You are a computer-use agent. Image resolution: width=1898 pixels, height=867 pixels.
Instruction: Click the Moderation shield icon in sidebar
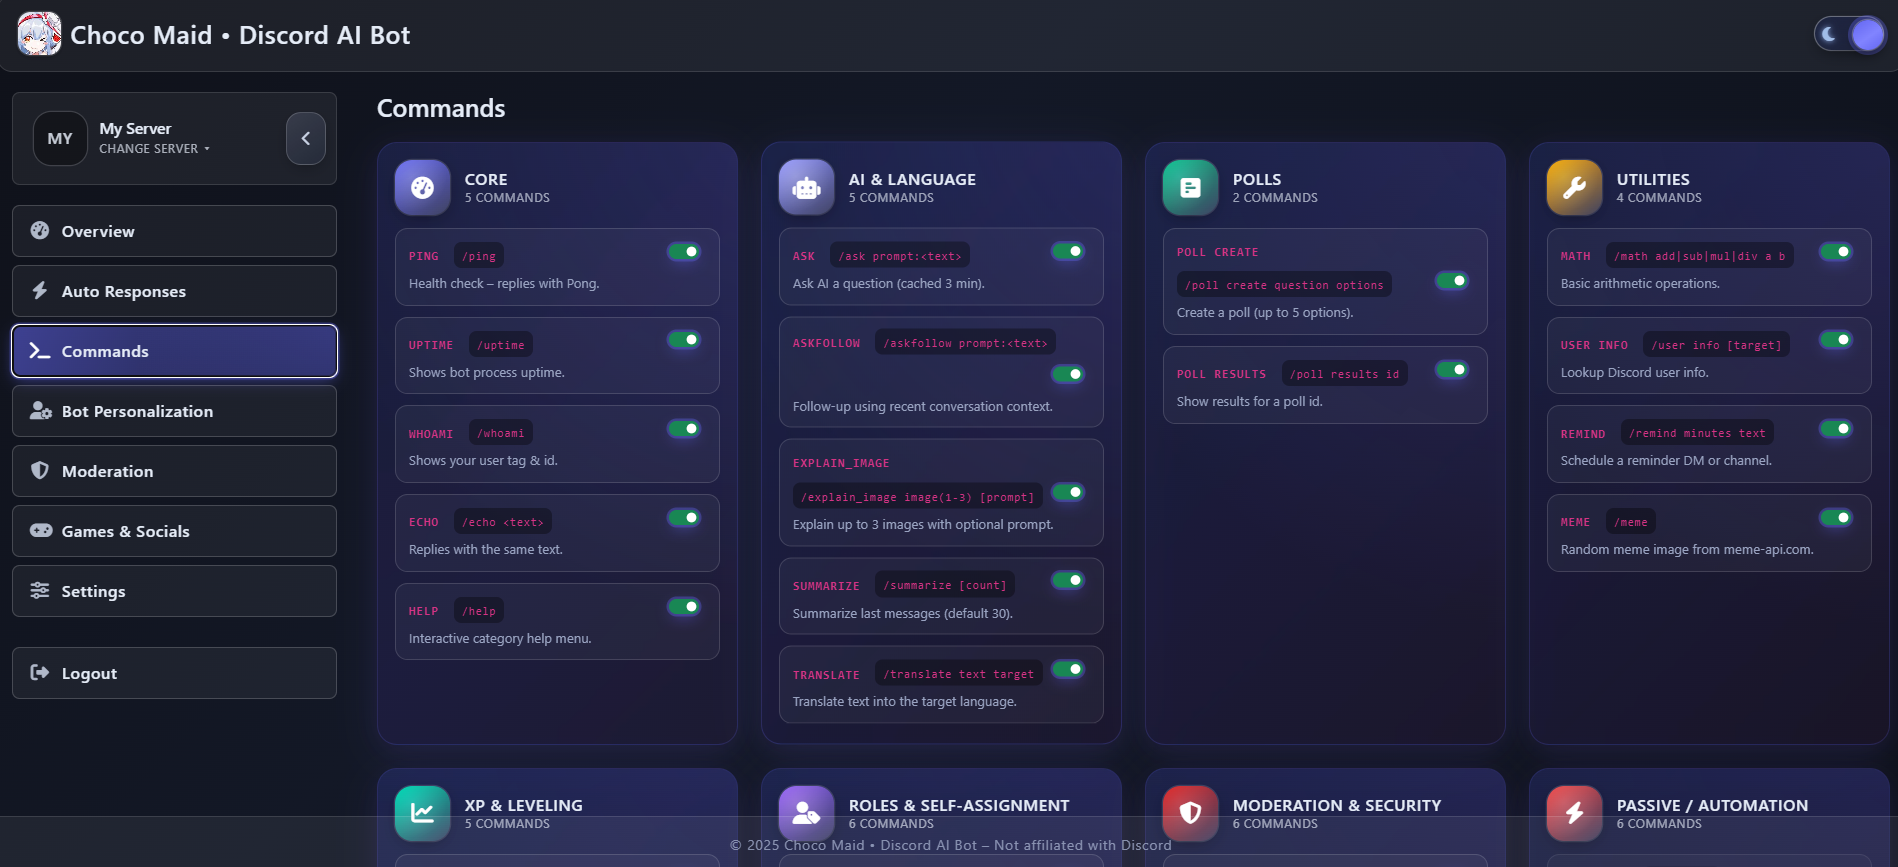(x=40, y=471)
